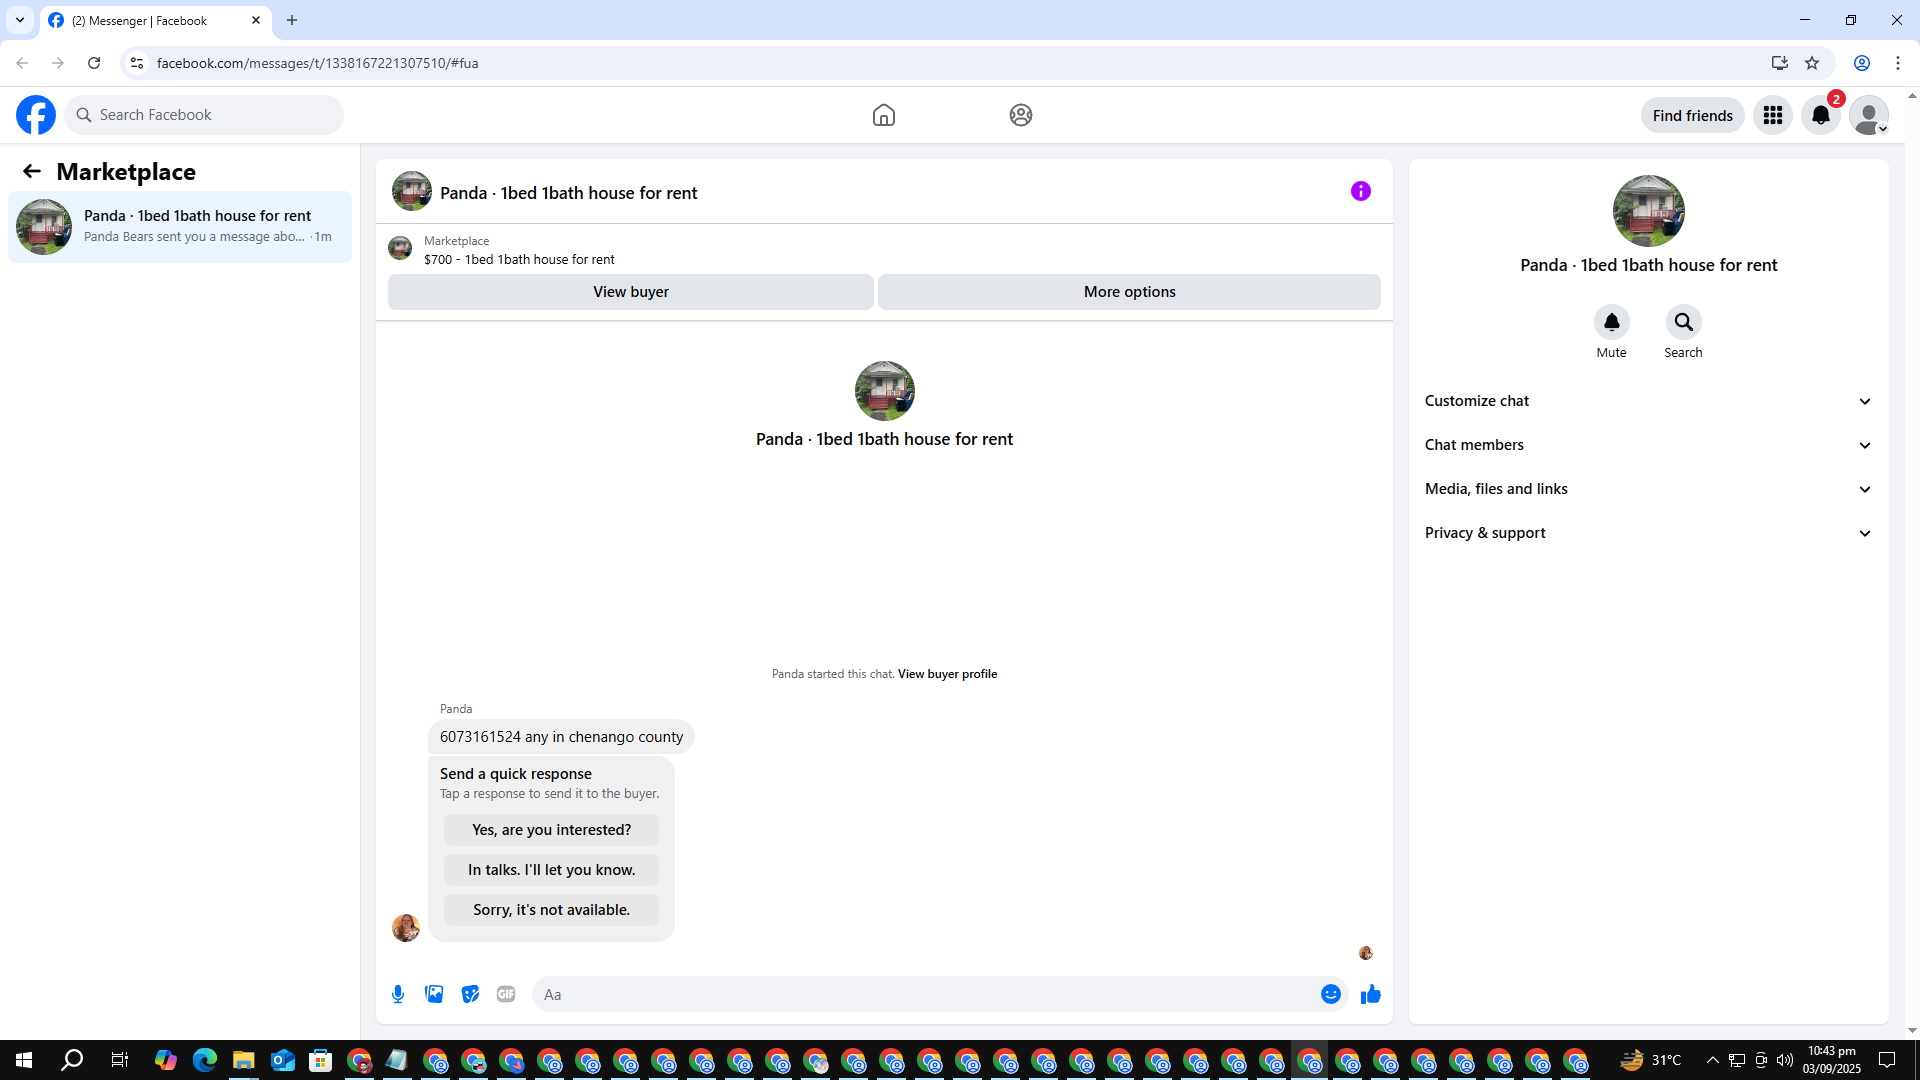This screenshot has height=1080, width=1920.
Task: Click the Facebook logo icon
Action: pos(36,115)
